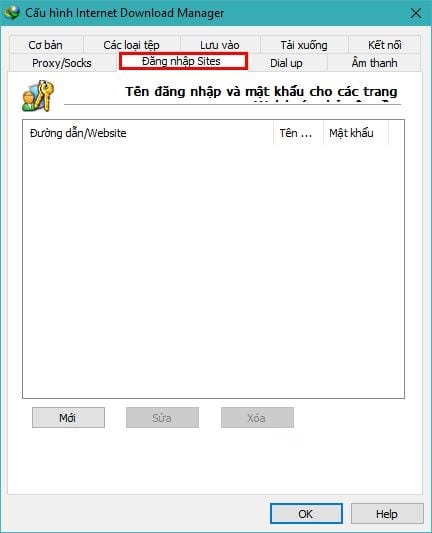Screen dimensions: 432x533
Task: Switch to the Dial up tab
Action: (286, 63)
